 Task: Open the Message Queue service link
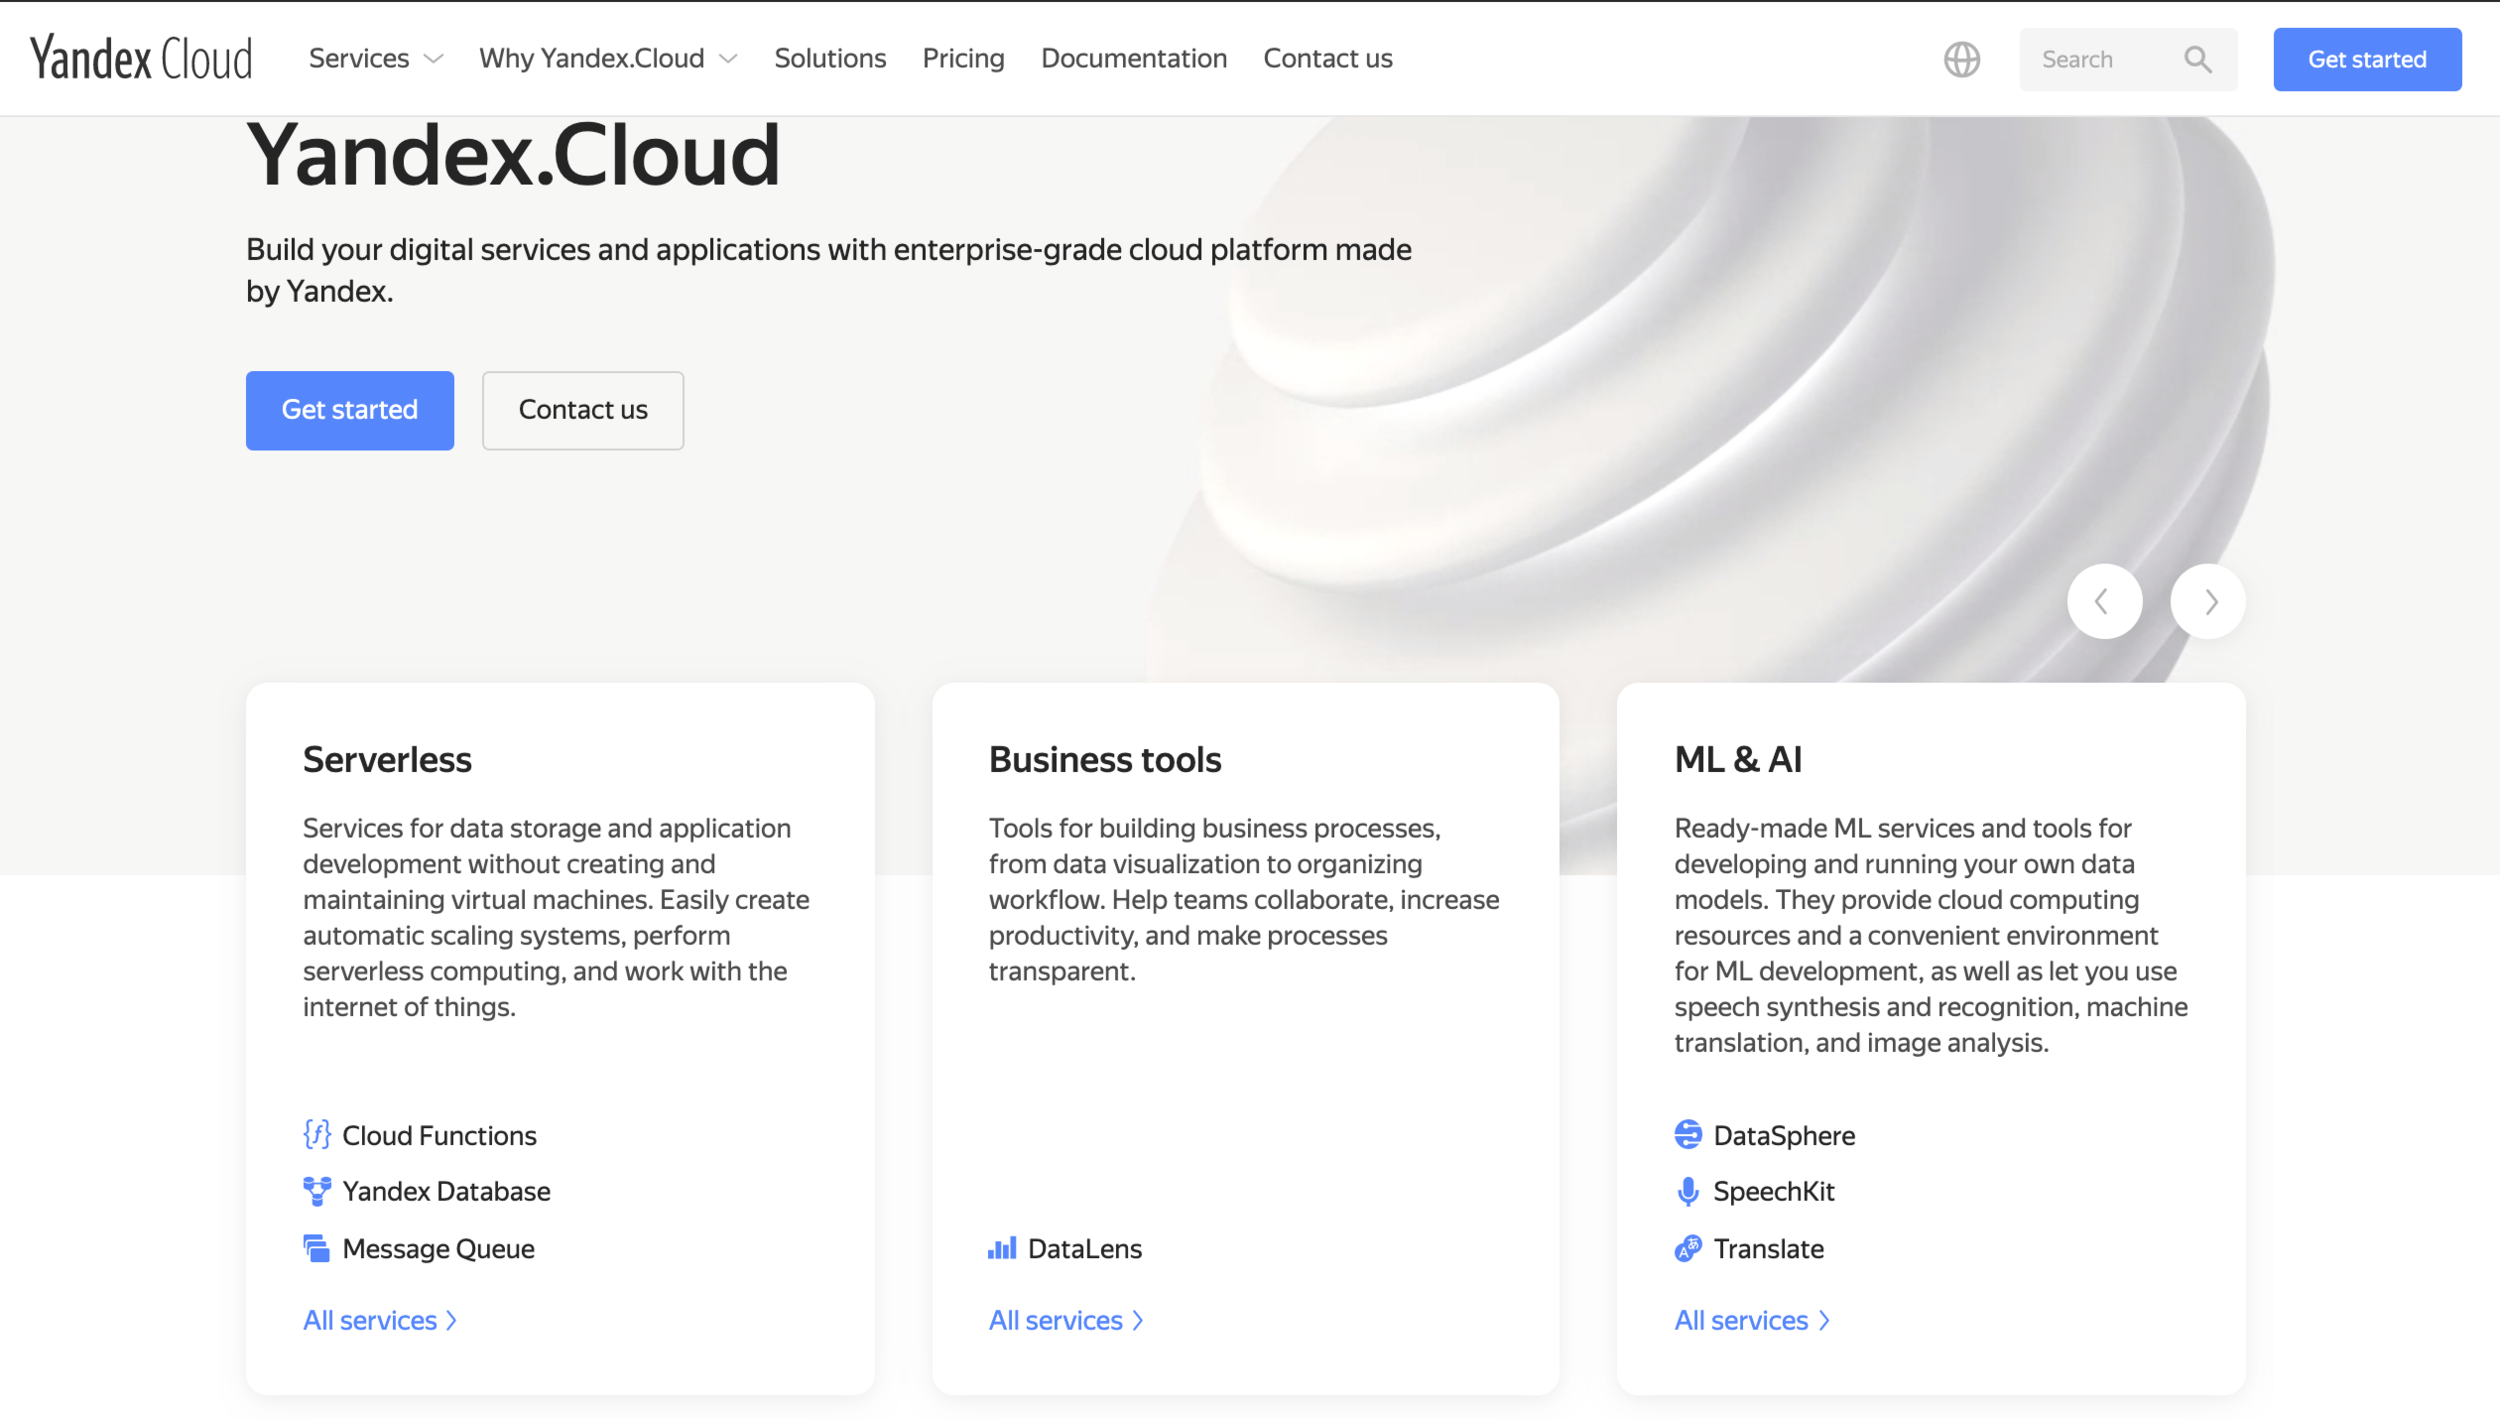pos(438,1248)
